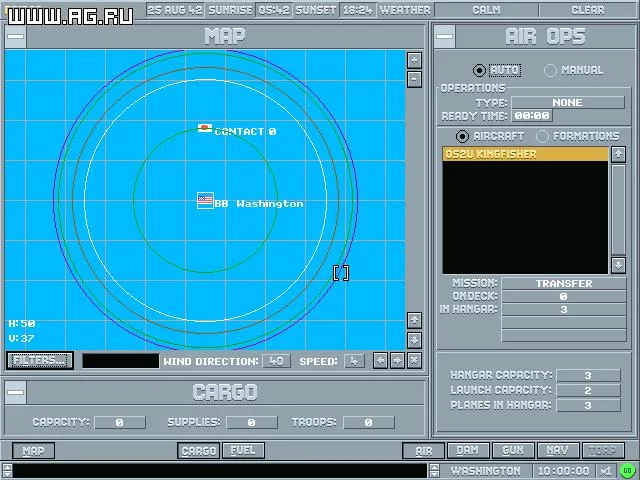Image resolution: width=640 pixels, height=480 pixels.
Task: Click the CALM weather status
Action: pos(486,10)
